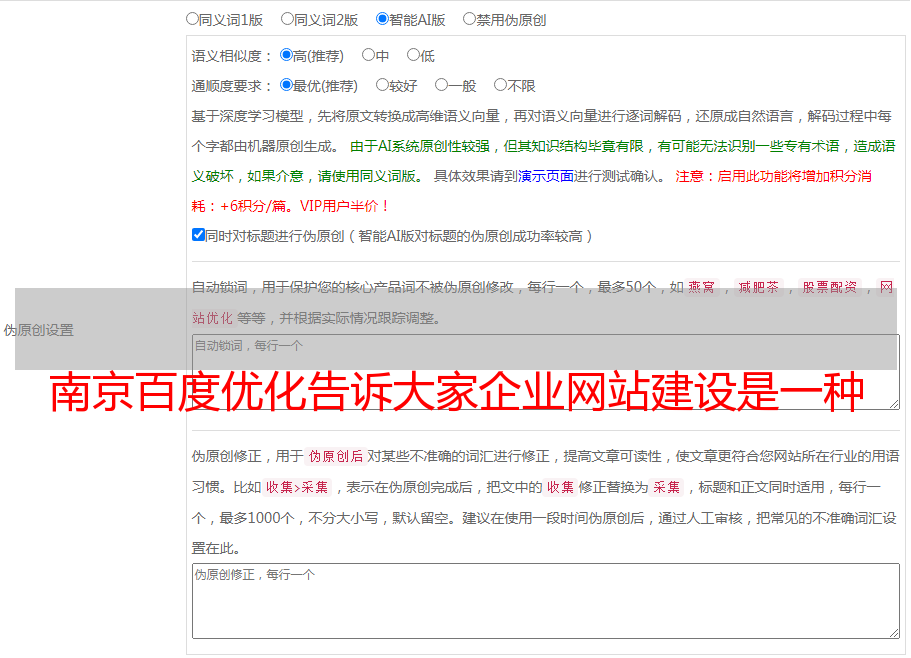Click the 语义相似度： label
The height and width of the screenshot is (658, 911).
[232, 56]
